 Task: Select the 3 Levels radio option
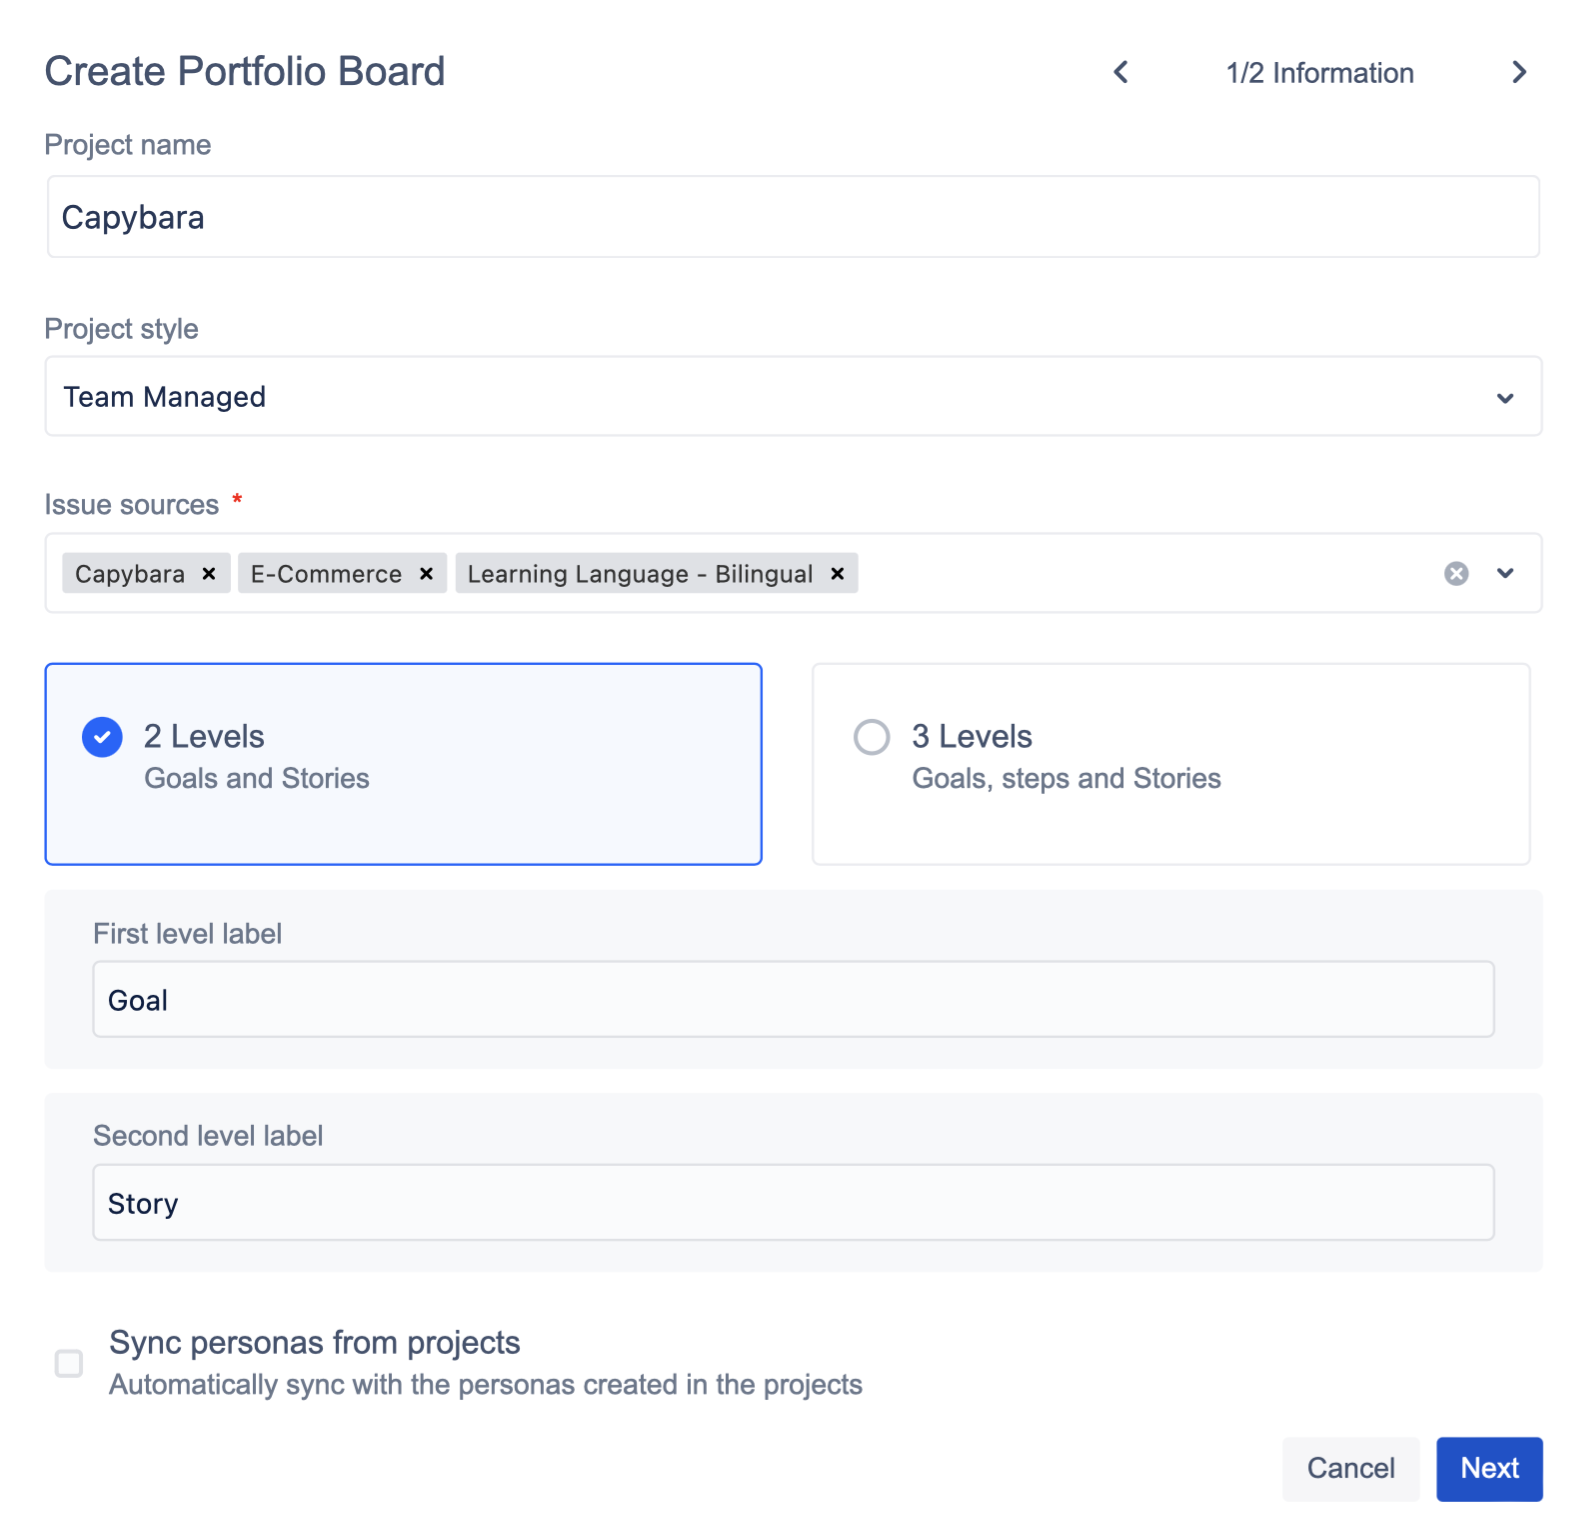[x=871, y=737]
